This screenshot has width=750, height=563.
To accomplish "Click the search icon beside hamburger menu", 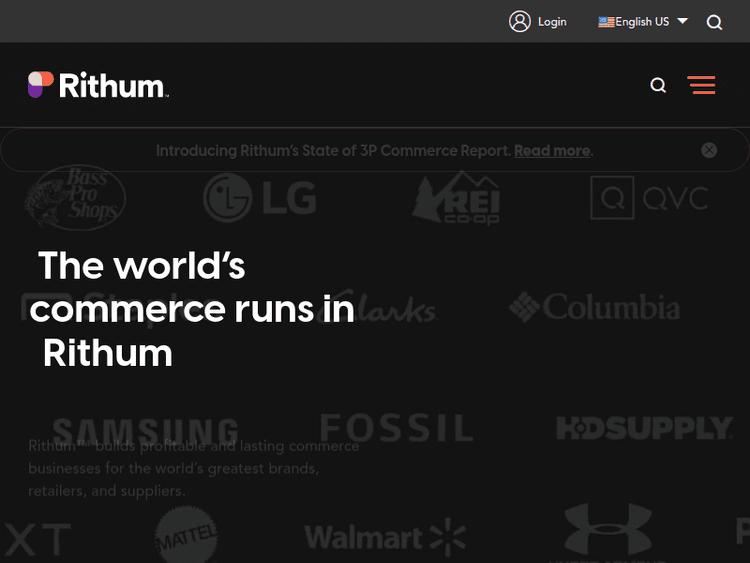I will (658, 85).
